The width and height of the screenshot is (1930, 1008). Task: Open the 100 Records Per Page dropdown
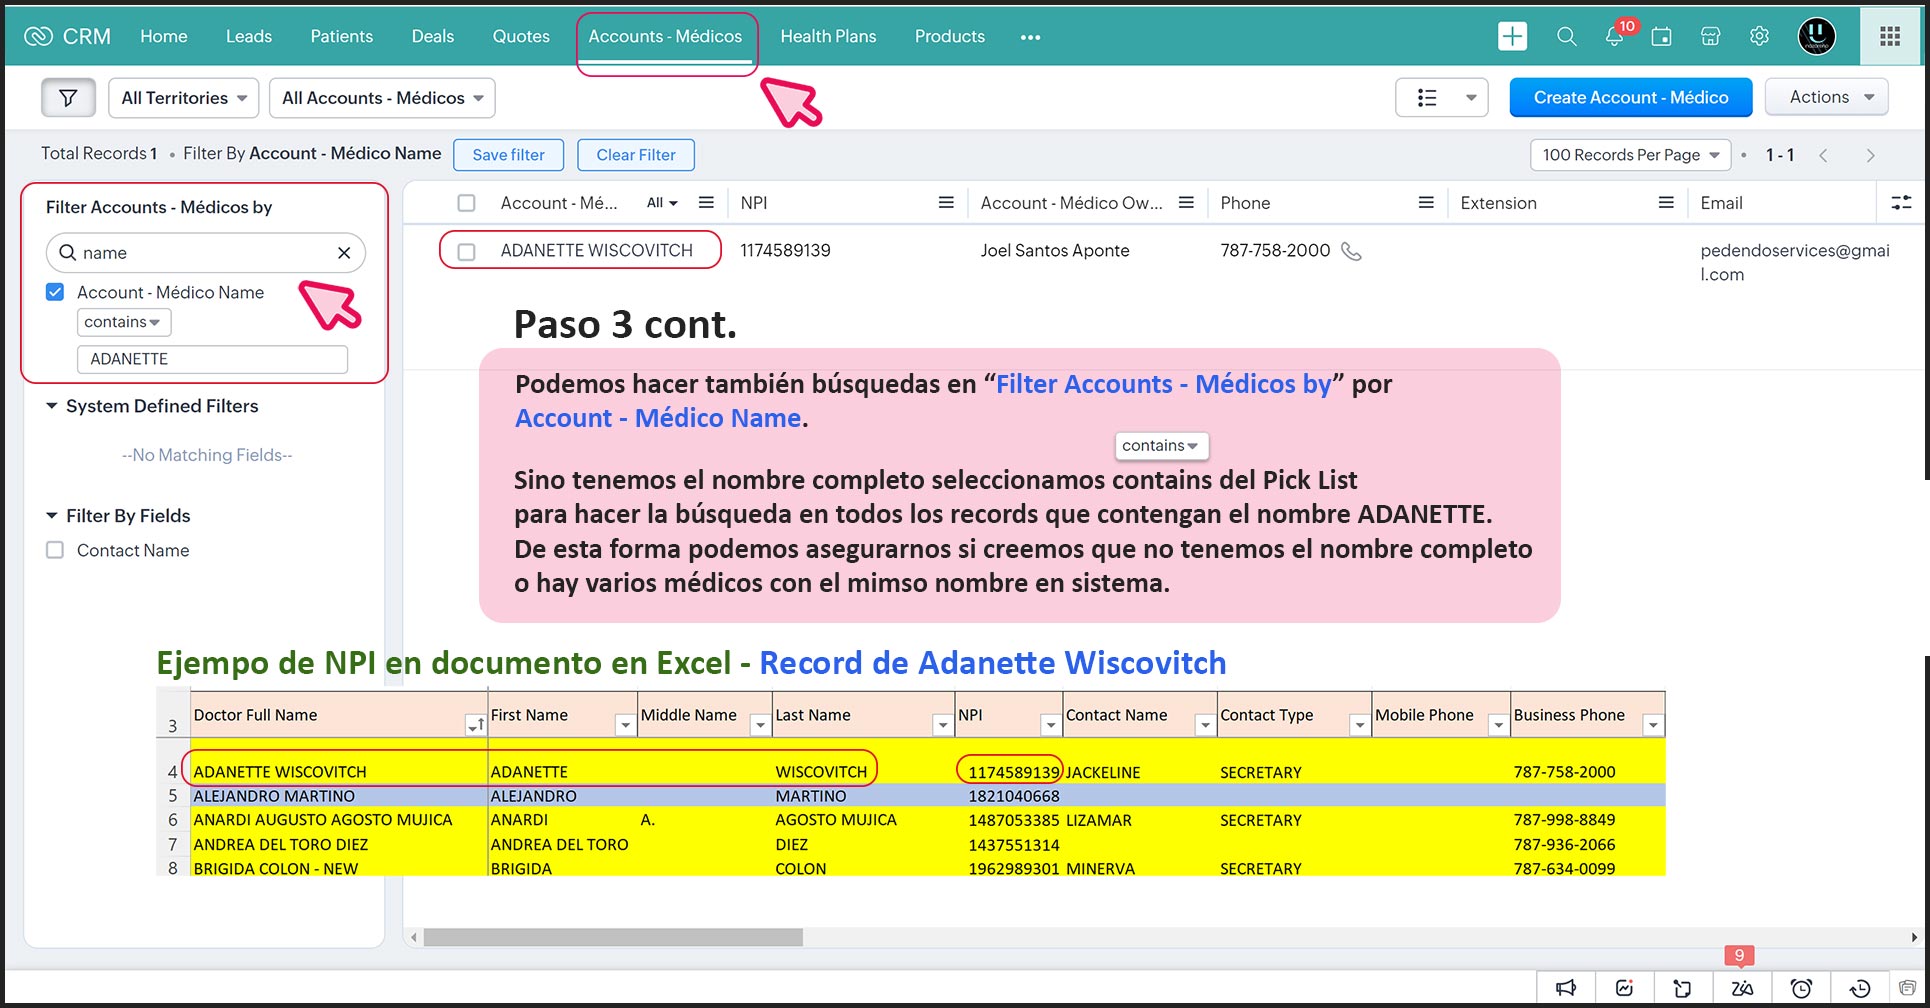[x=1630, y=155]
